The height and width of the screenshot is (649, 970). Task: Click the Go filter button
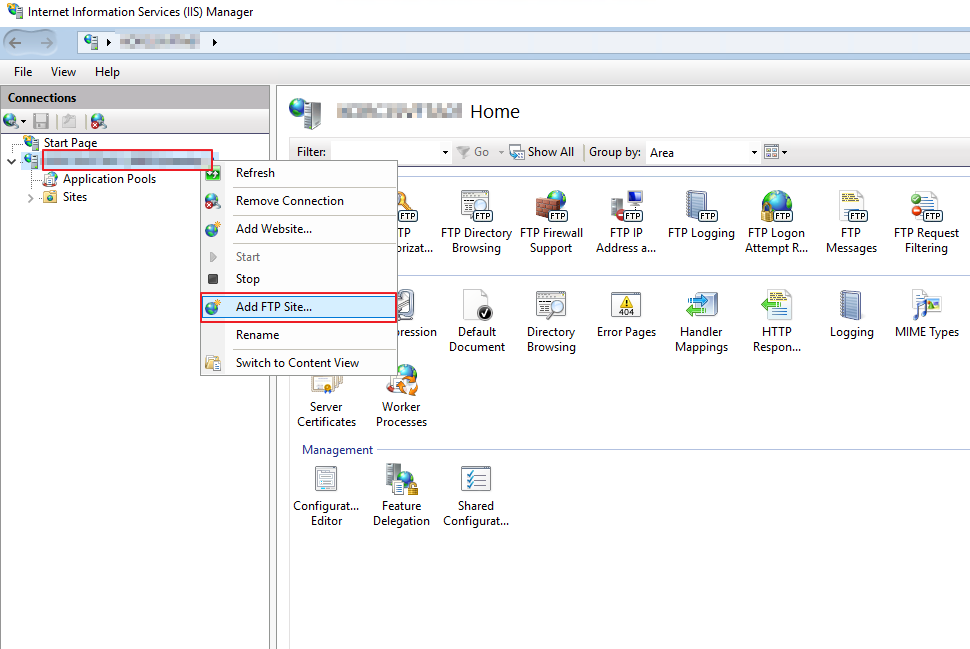pos(473,152)
